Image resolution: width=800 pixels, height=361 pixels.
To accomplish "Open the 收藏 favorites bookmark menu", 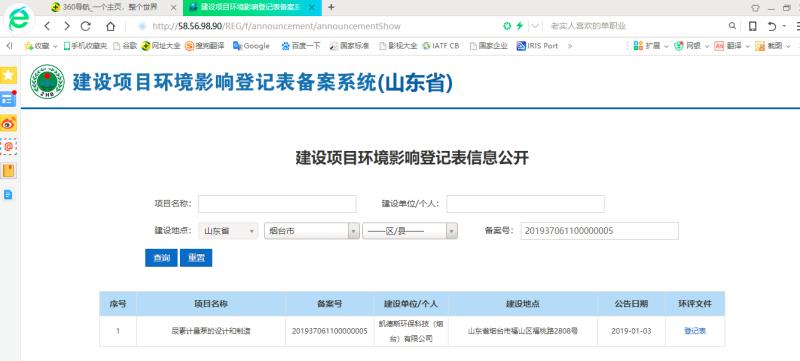I will pos(41,46).
